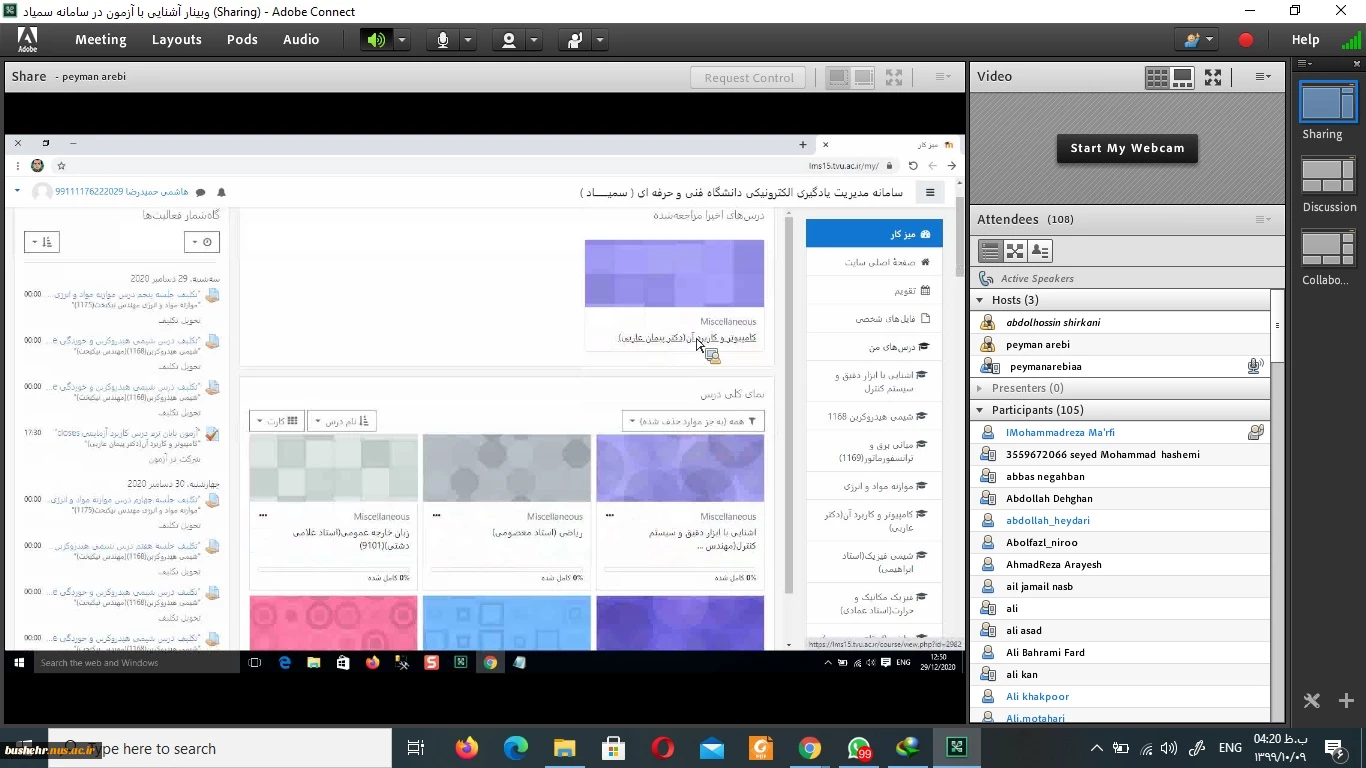Select host peyman arebi
1366x768 pixels.
tap(1120, 344)
